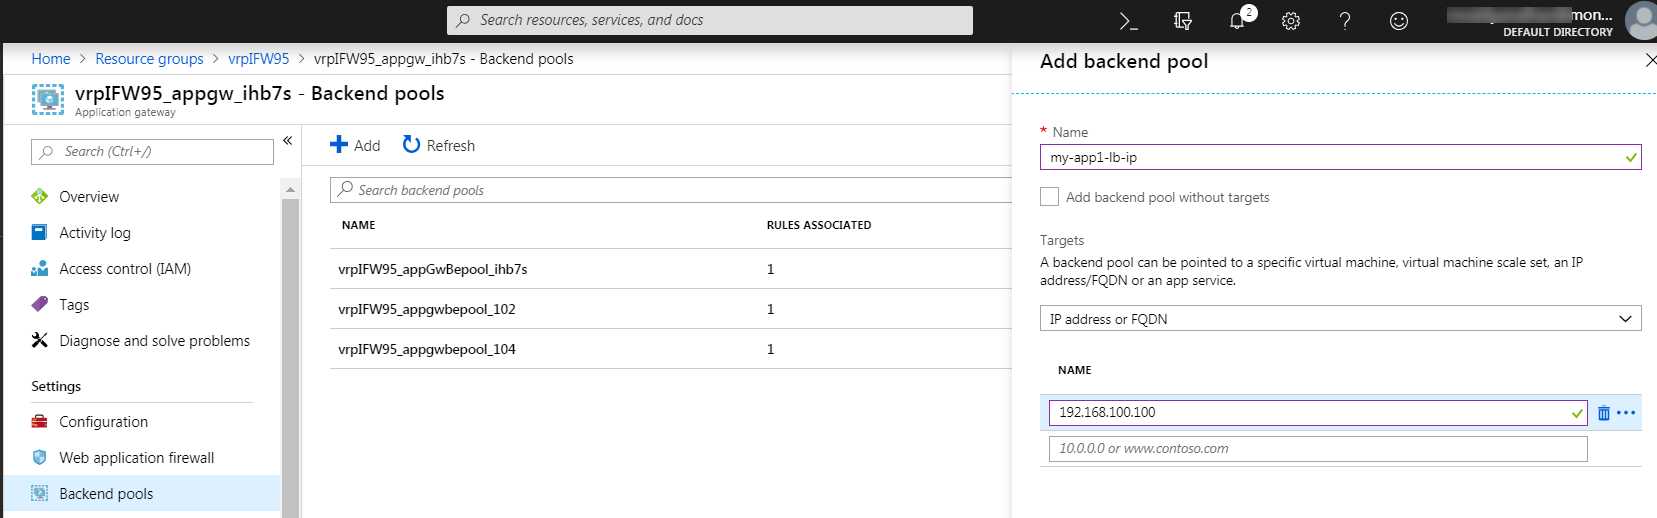The height and width of the screenshot is (518, 1657).
Task: Open Web application firewall settings
Action: click(x=136, y=458)
